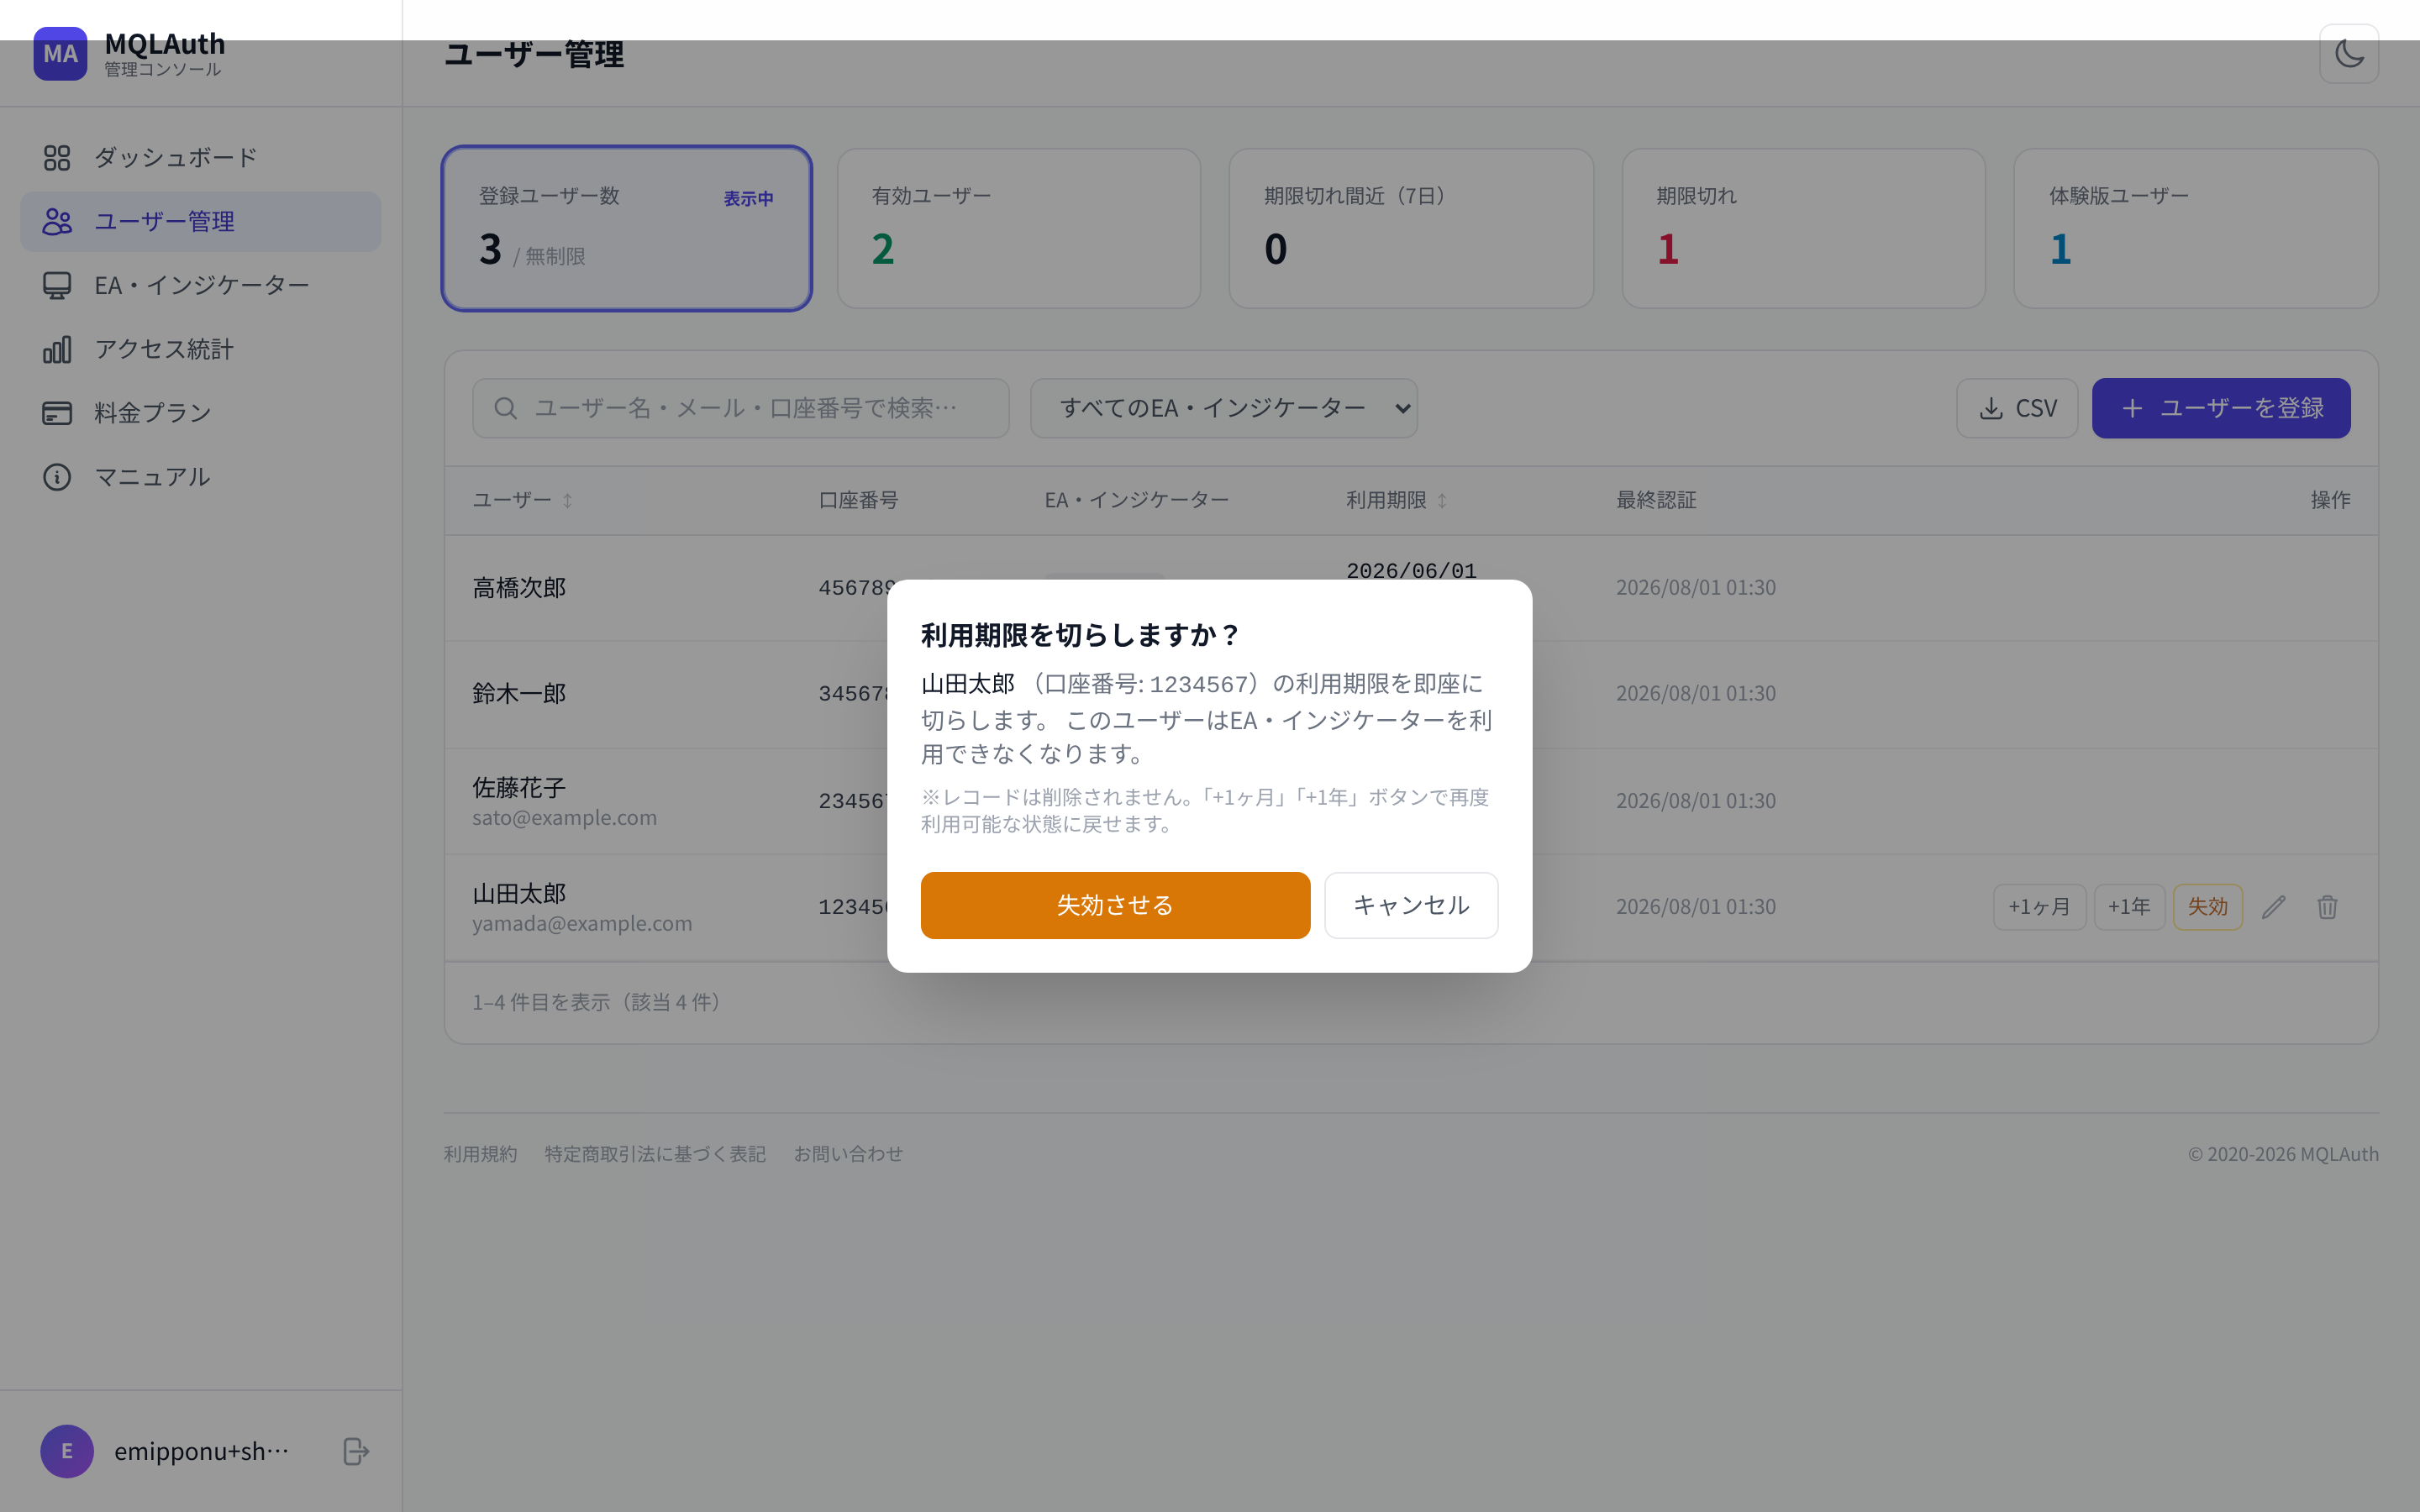Open the お問い合わせ footer link
The height and width of the screenshot is (1512, 2420).
[x=848, y=1154]
